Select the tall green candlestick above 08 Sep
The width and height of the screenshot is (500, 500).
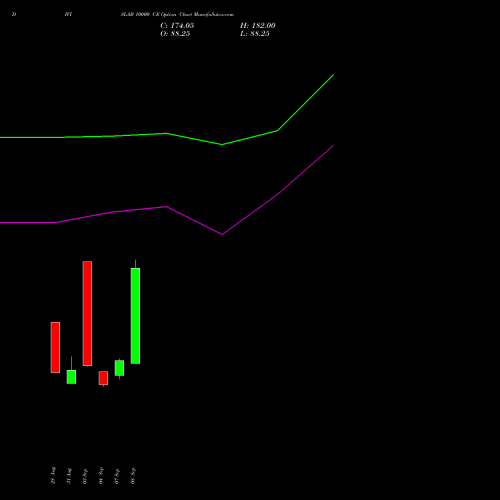click(x=135, y=316)
